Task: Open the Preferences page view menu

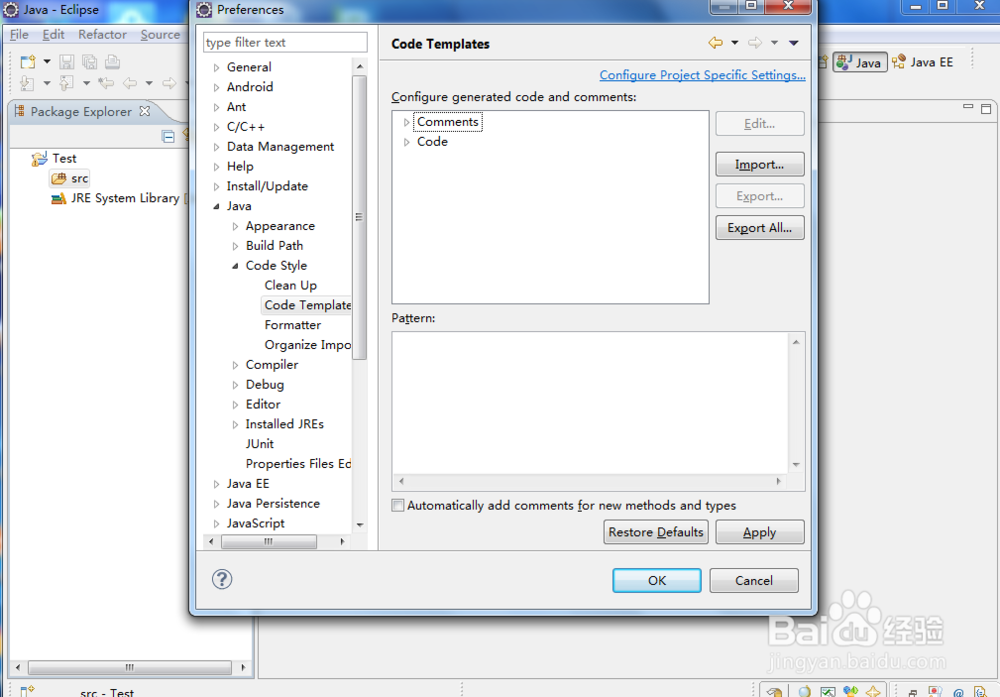Action: 793,43
